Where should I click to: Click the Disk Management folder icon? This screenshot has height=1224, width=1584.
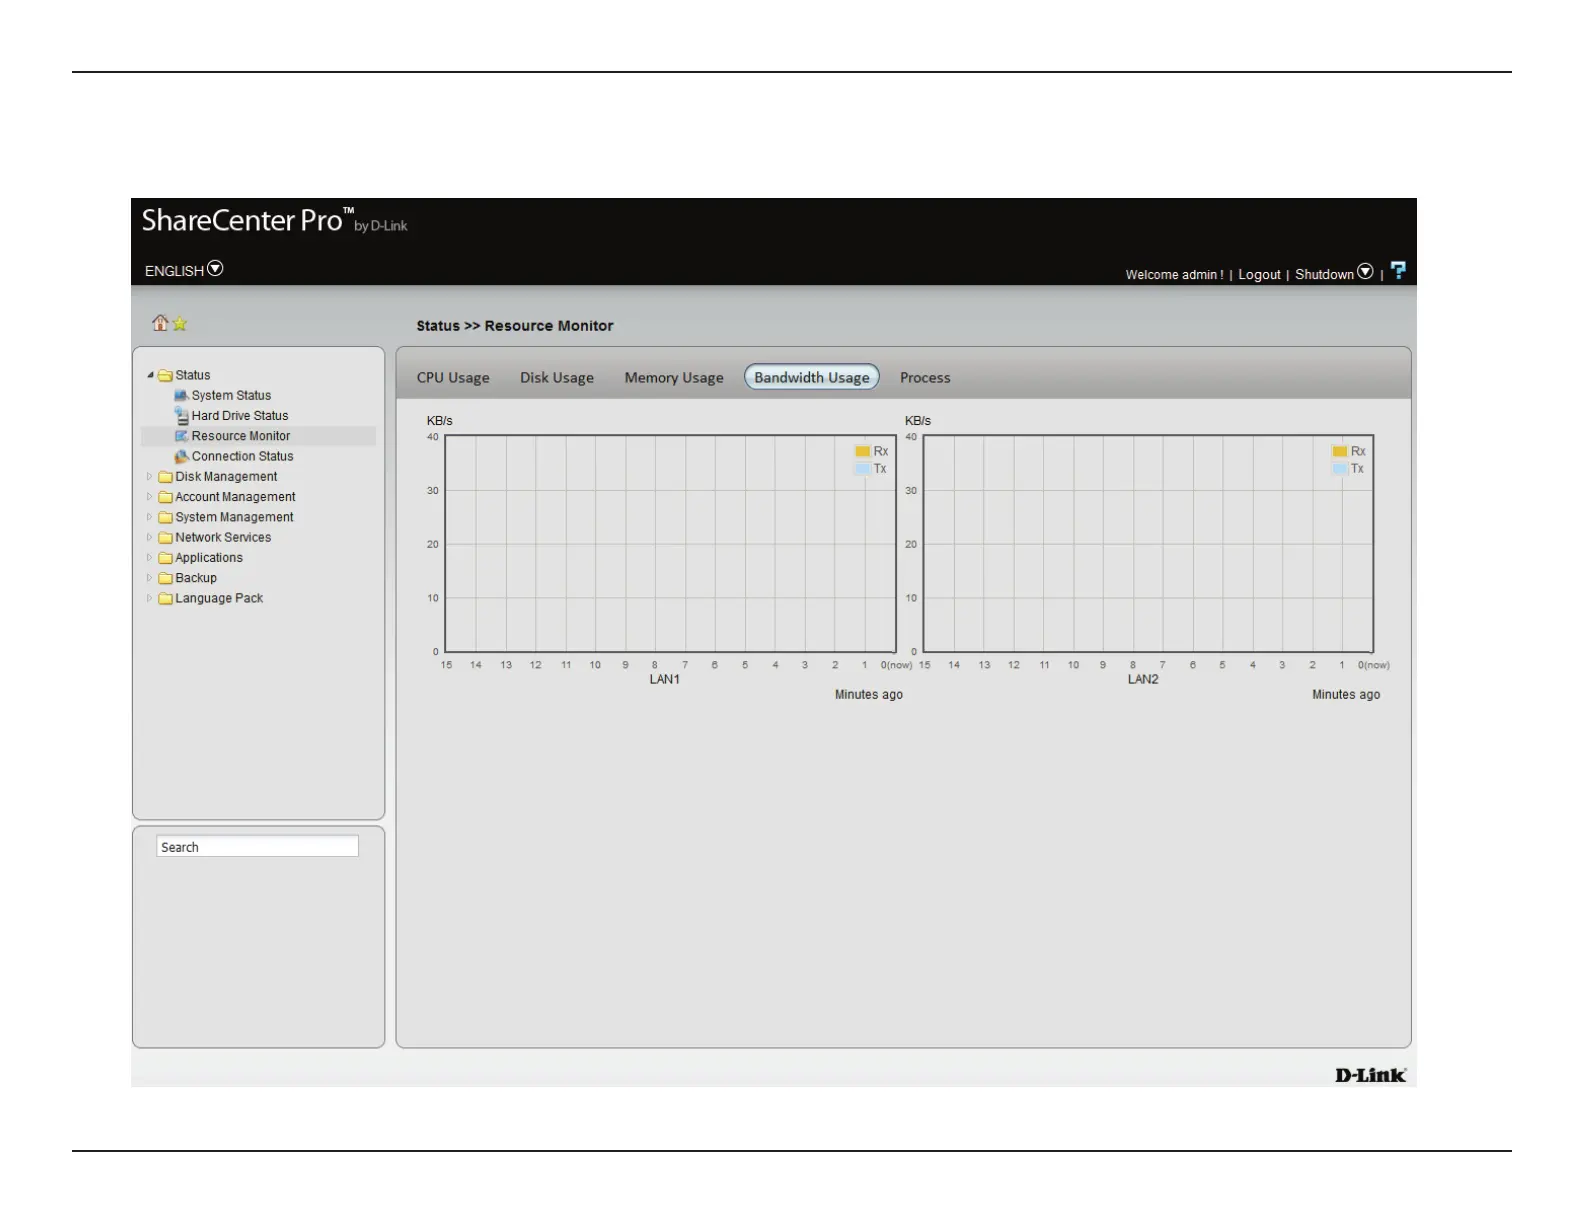click(165, 477)
